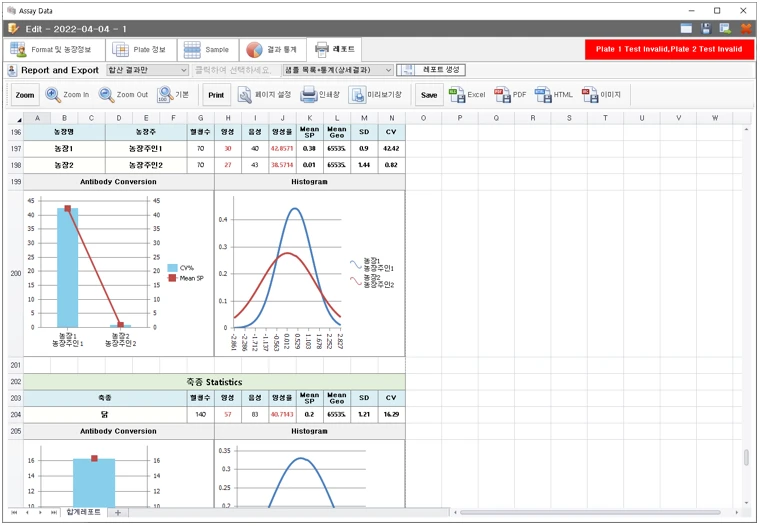Export report to PDF icon
The image size is (760, 526).
(502, 95)
